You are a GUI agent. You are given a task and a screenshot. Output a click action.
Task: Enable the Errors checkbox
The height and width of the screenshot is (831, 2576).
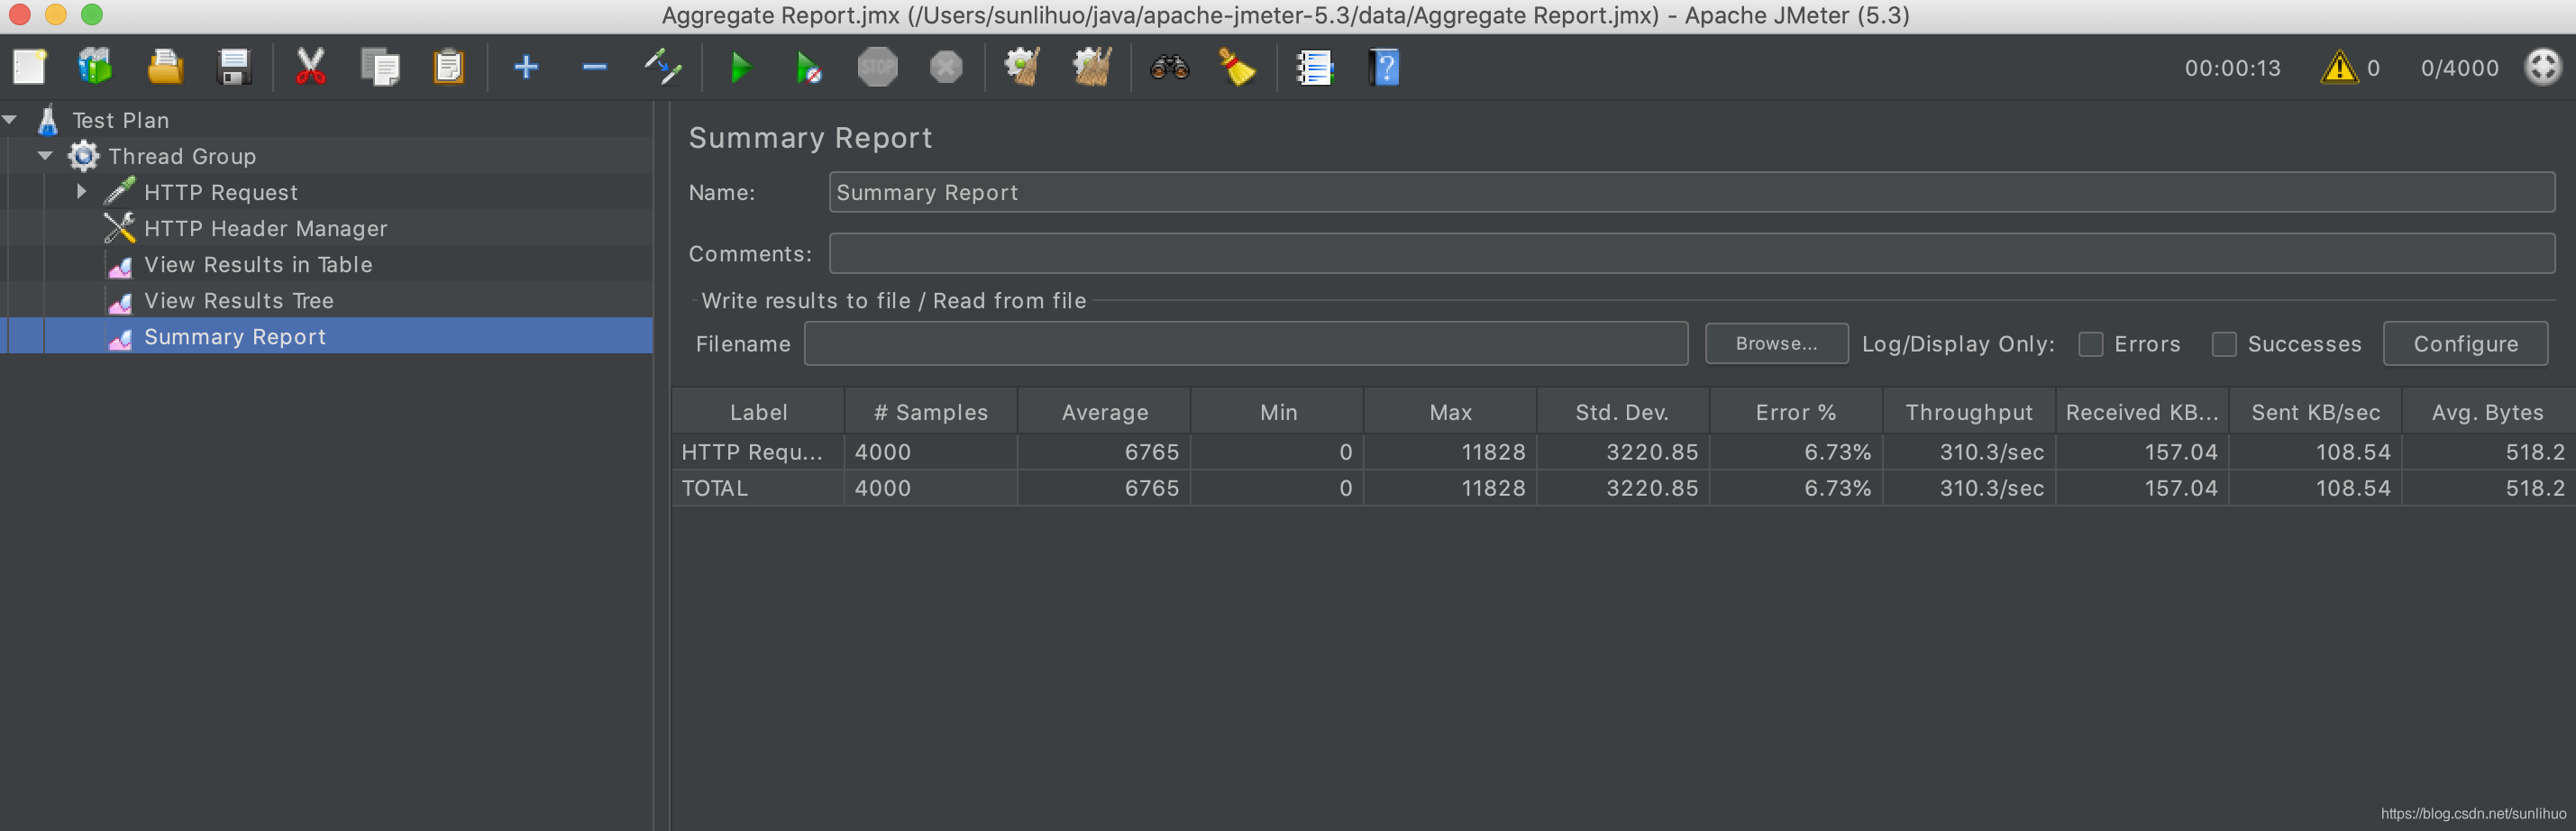coord(2091,344)
